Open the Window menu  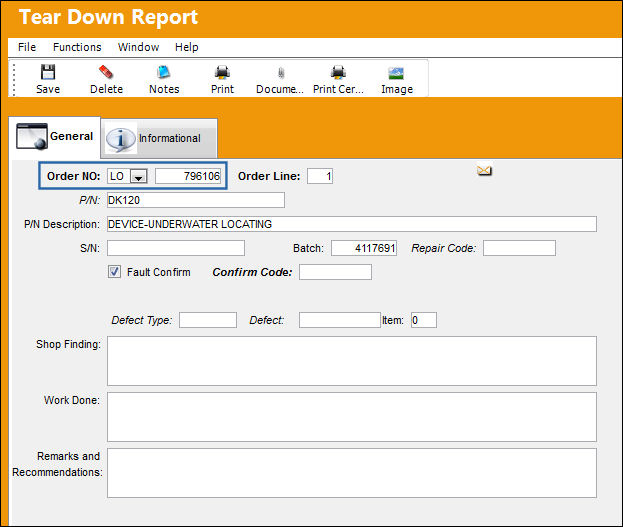138,47
